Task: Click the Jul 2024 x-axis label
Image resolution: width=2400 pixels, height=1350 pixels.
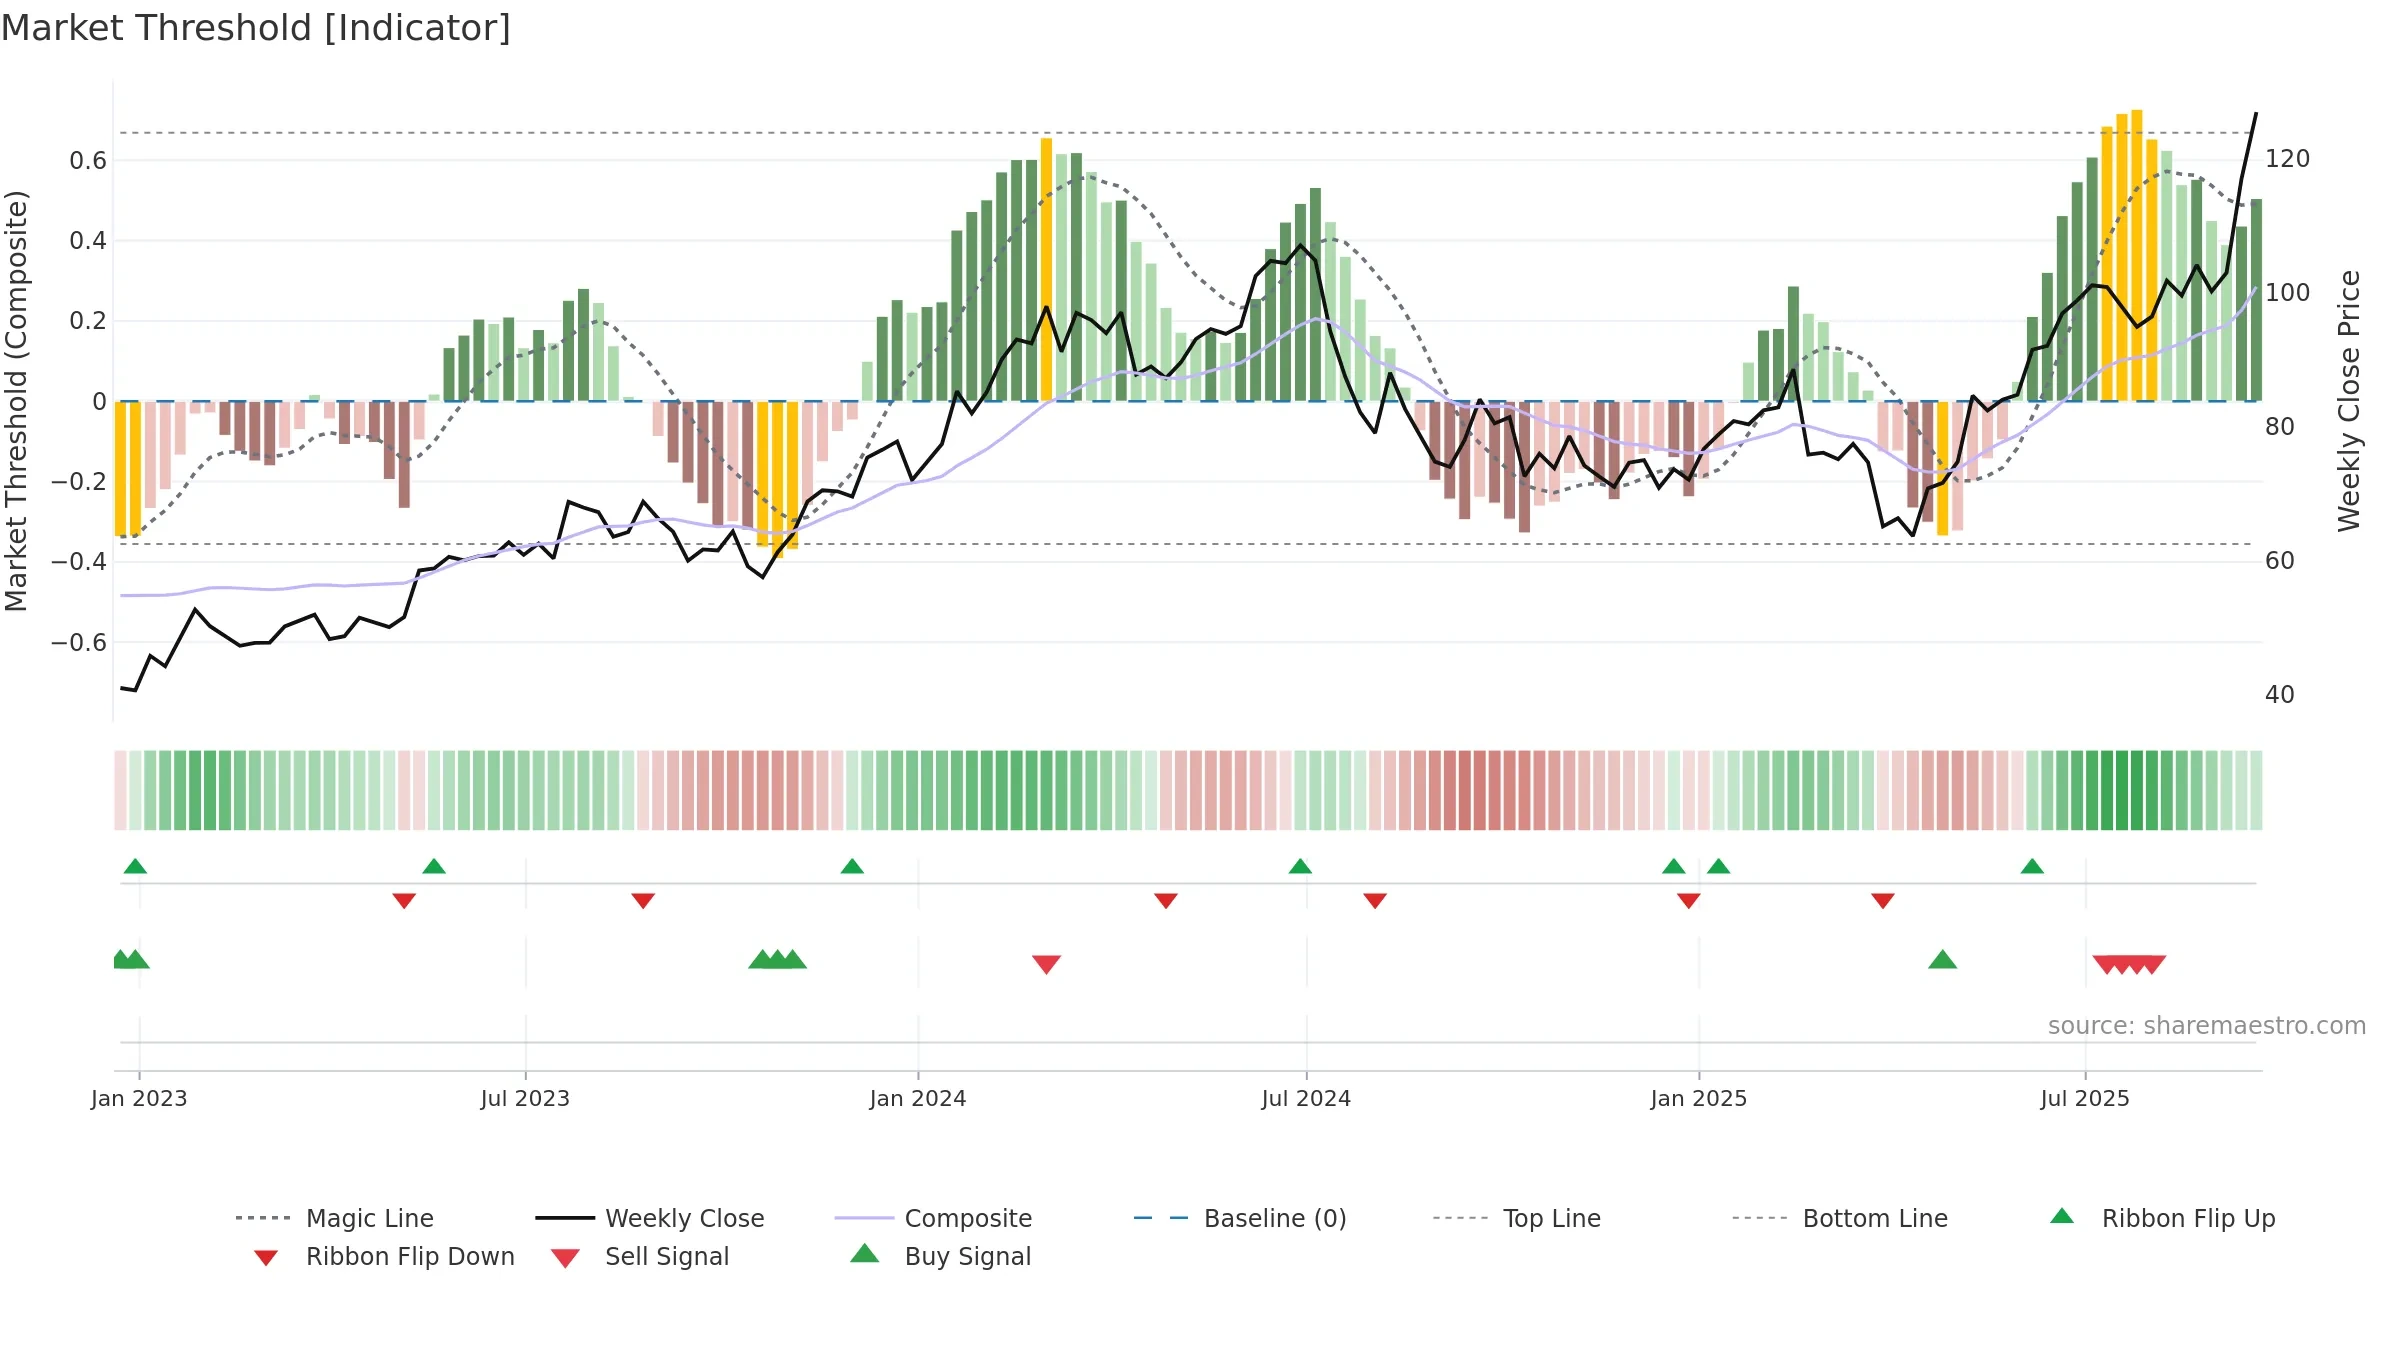Action: point(1306,1098)
